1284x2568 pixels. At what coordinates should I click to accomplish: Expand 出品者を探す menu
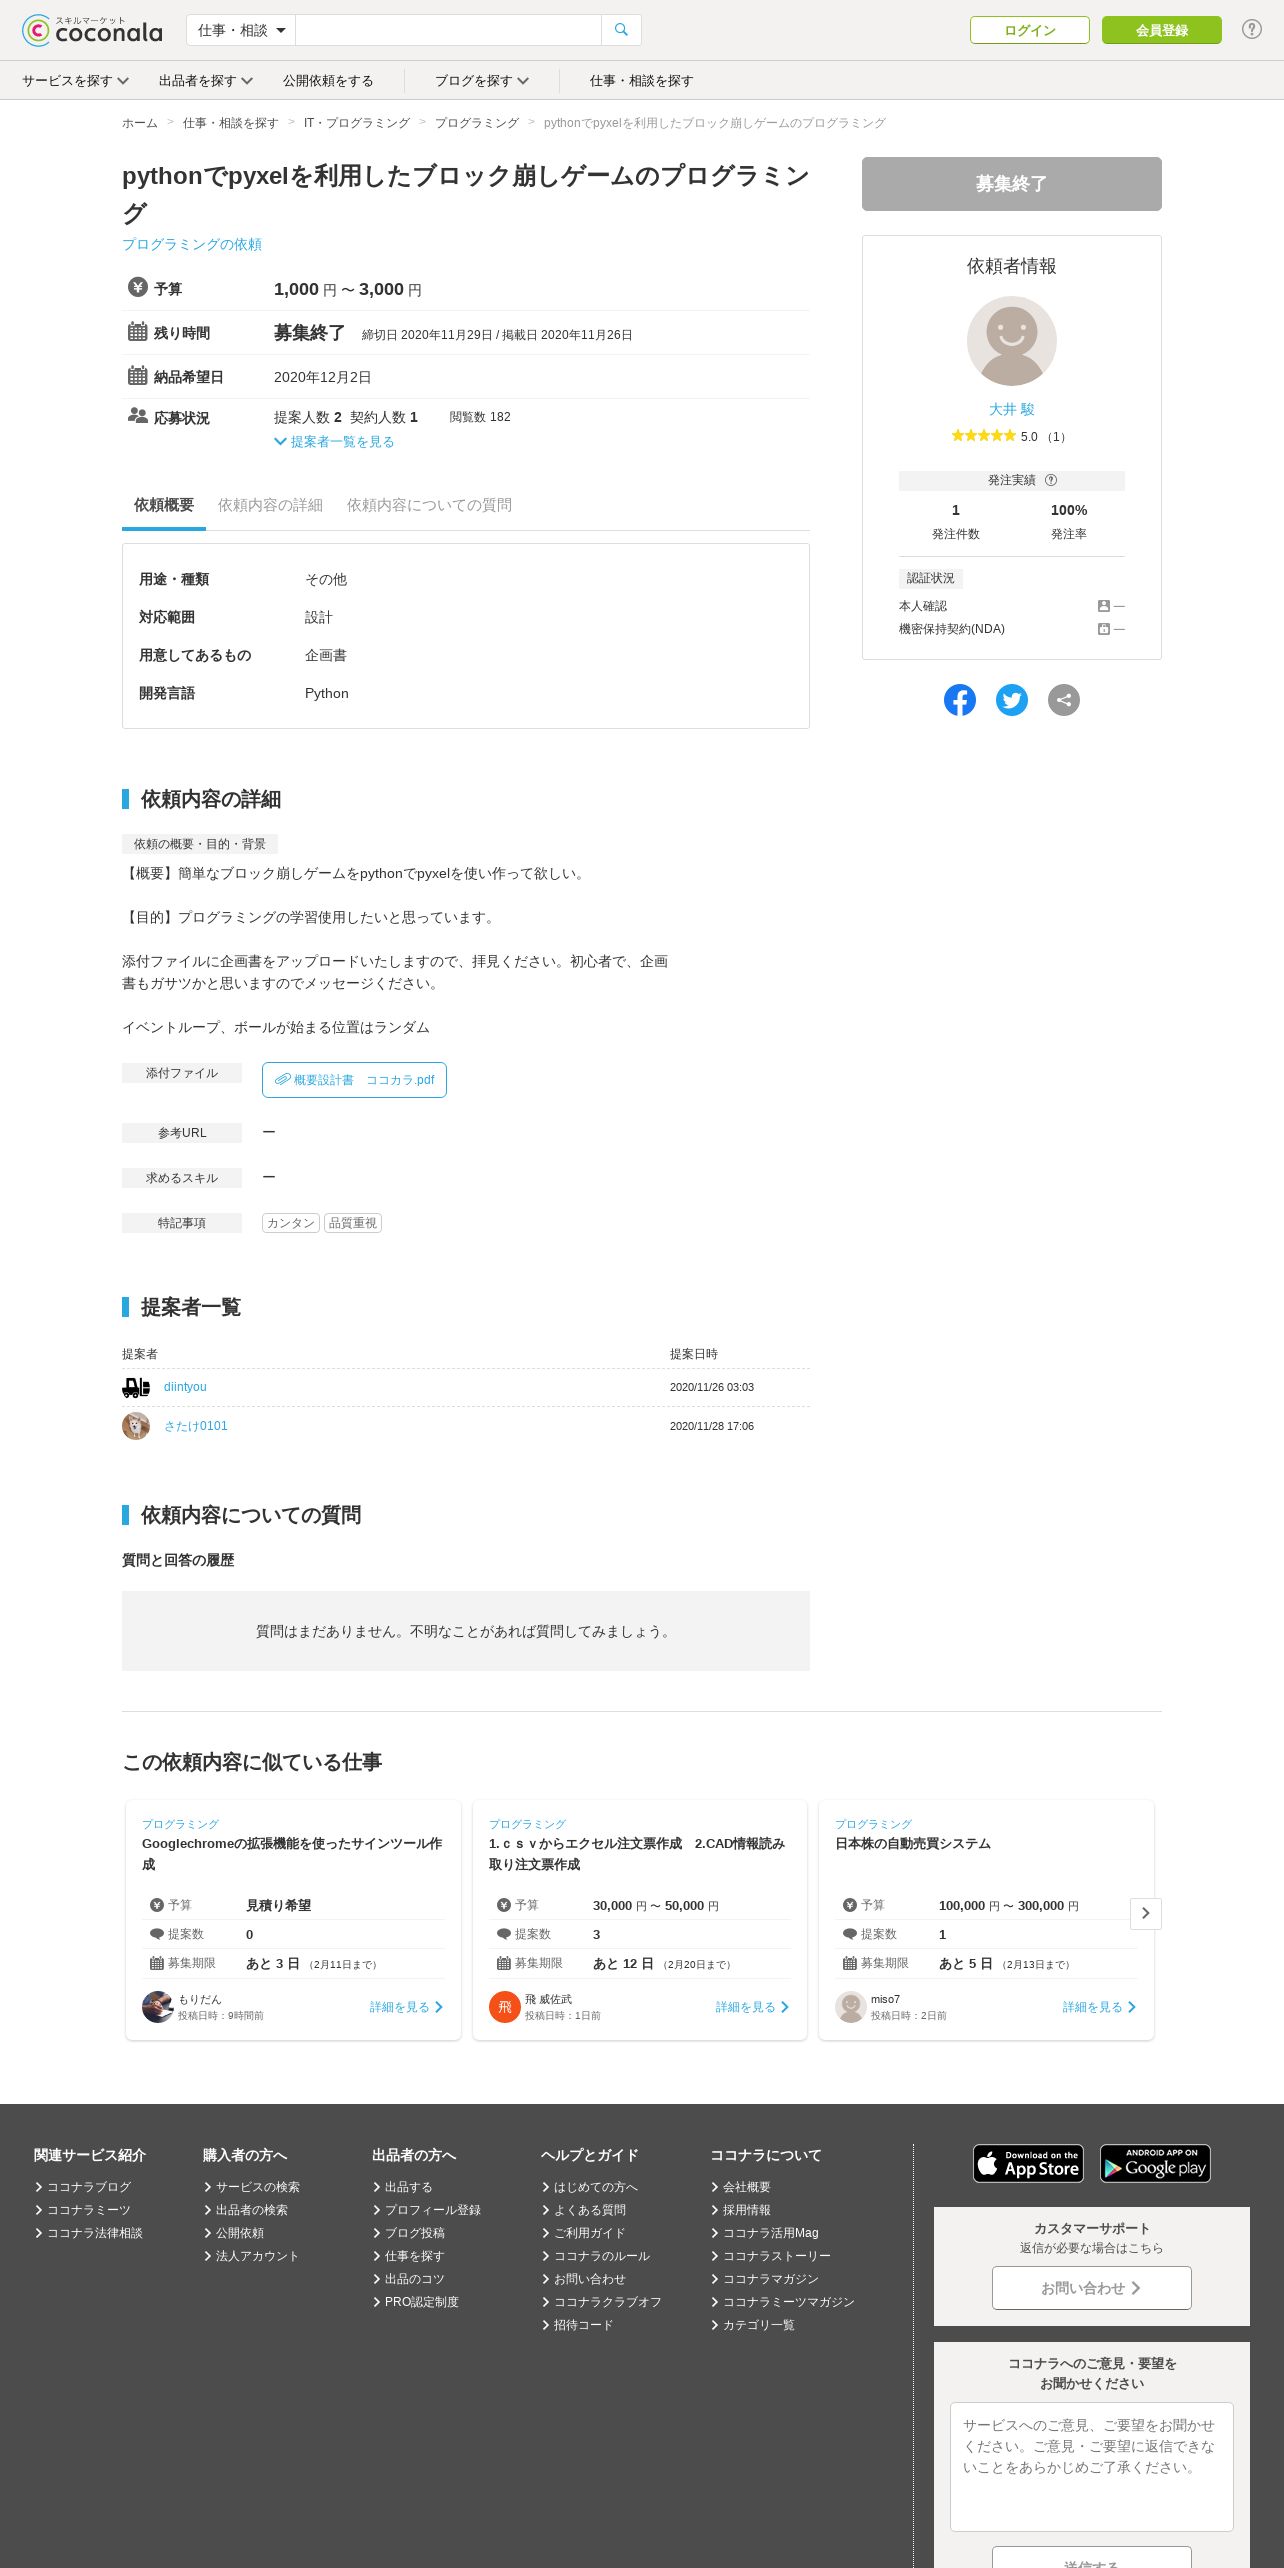point(205,81)
